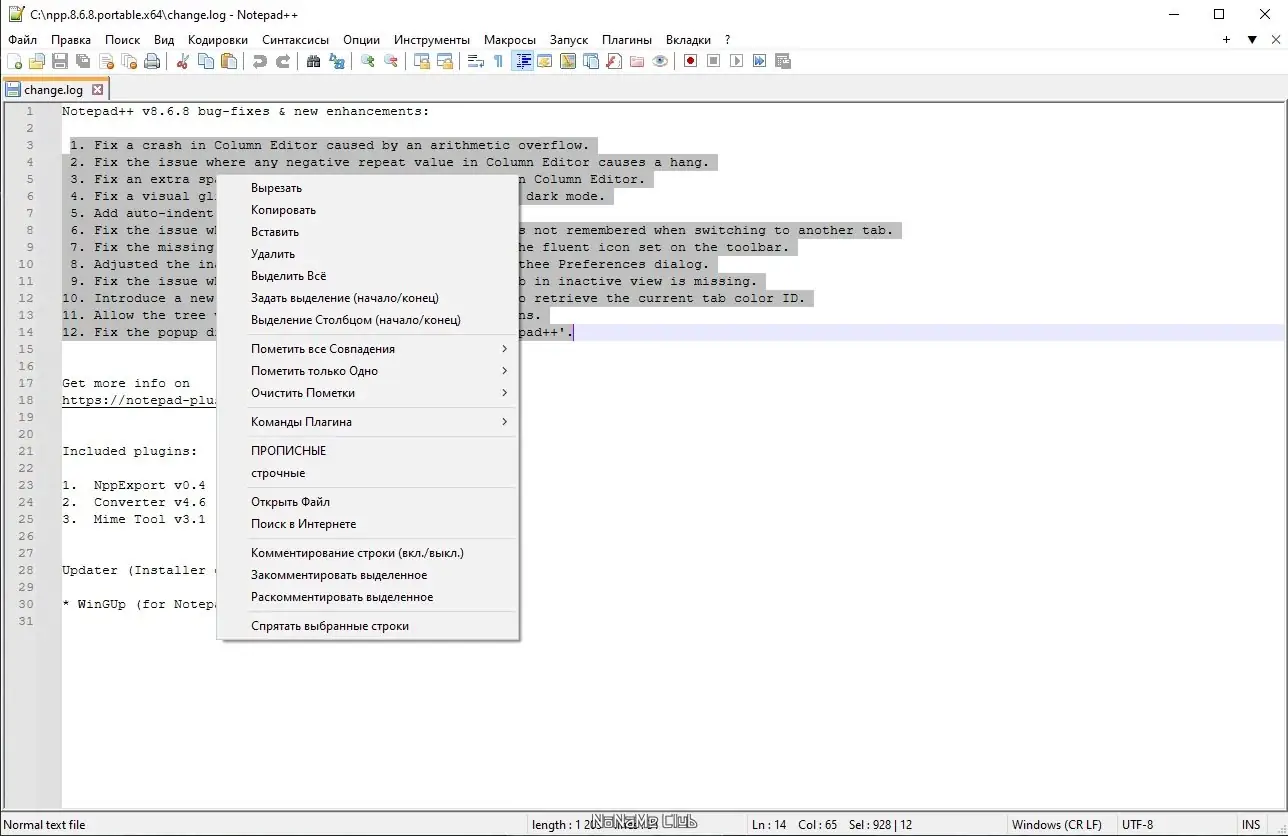The height and width of the screenshot is (836, 1288).
Task: Select the change.log tab
Action: (54, 90)
